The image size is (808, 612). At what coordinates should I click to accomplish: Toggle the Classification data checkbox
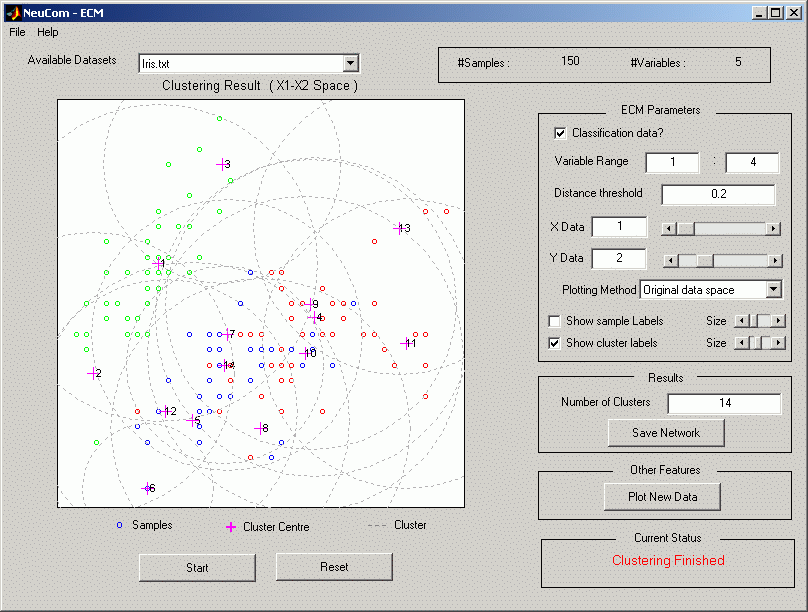click(x=560, y=133)
